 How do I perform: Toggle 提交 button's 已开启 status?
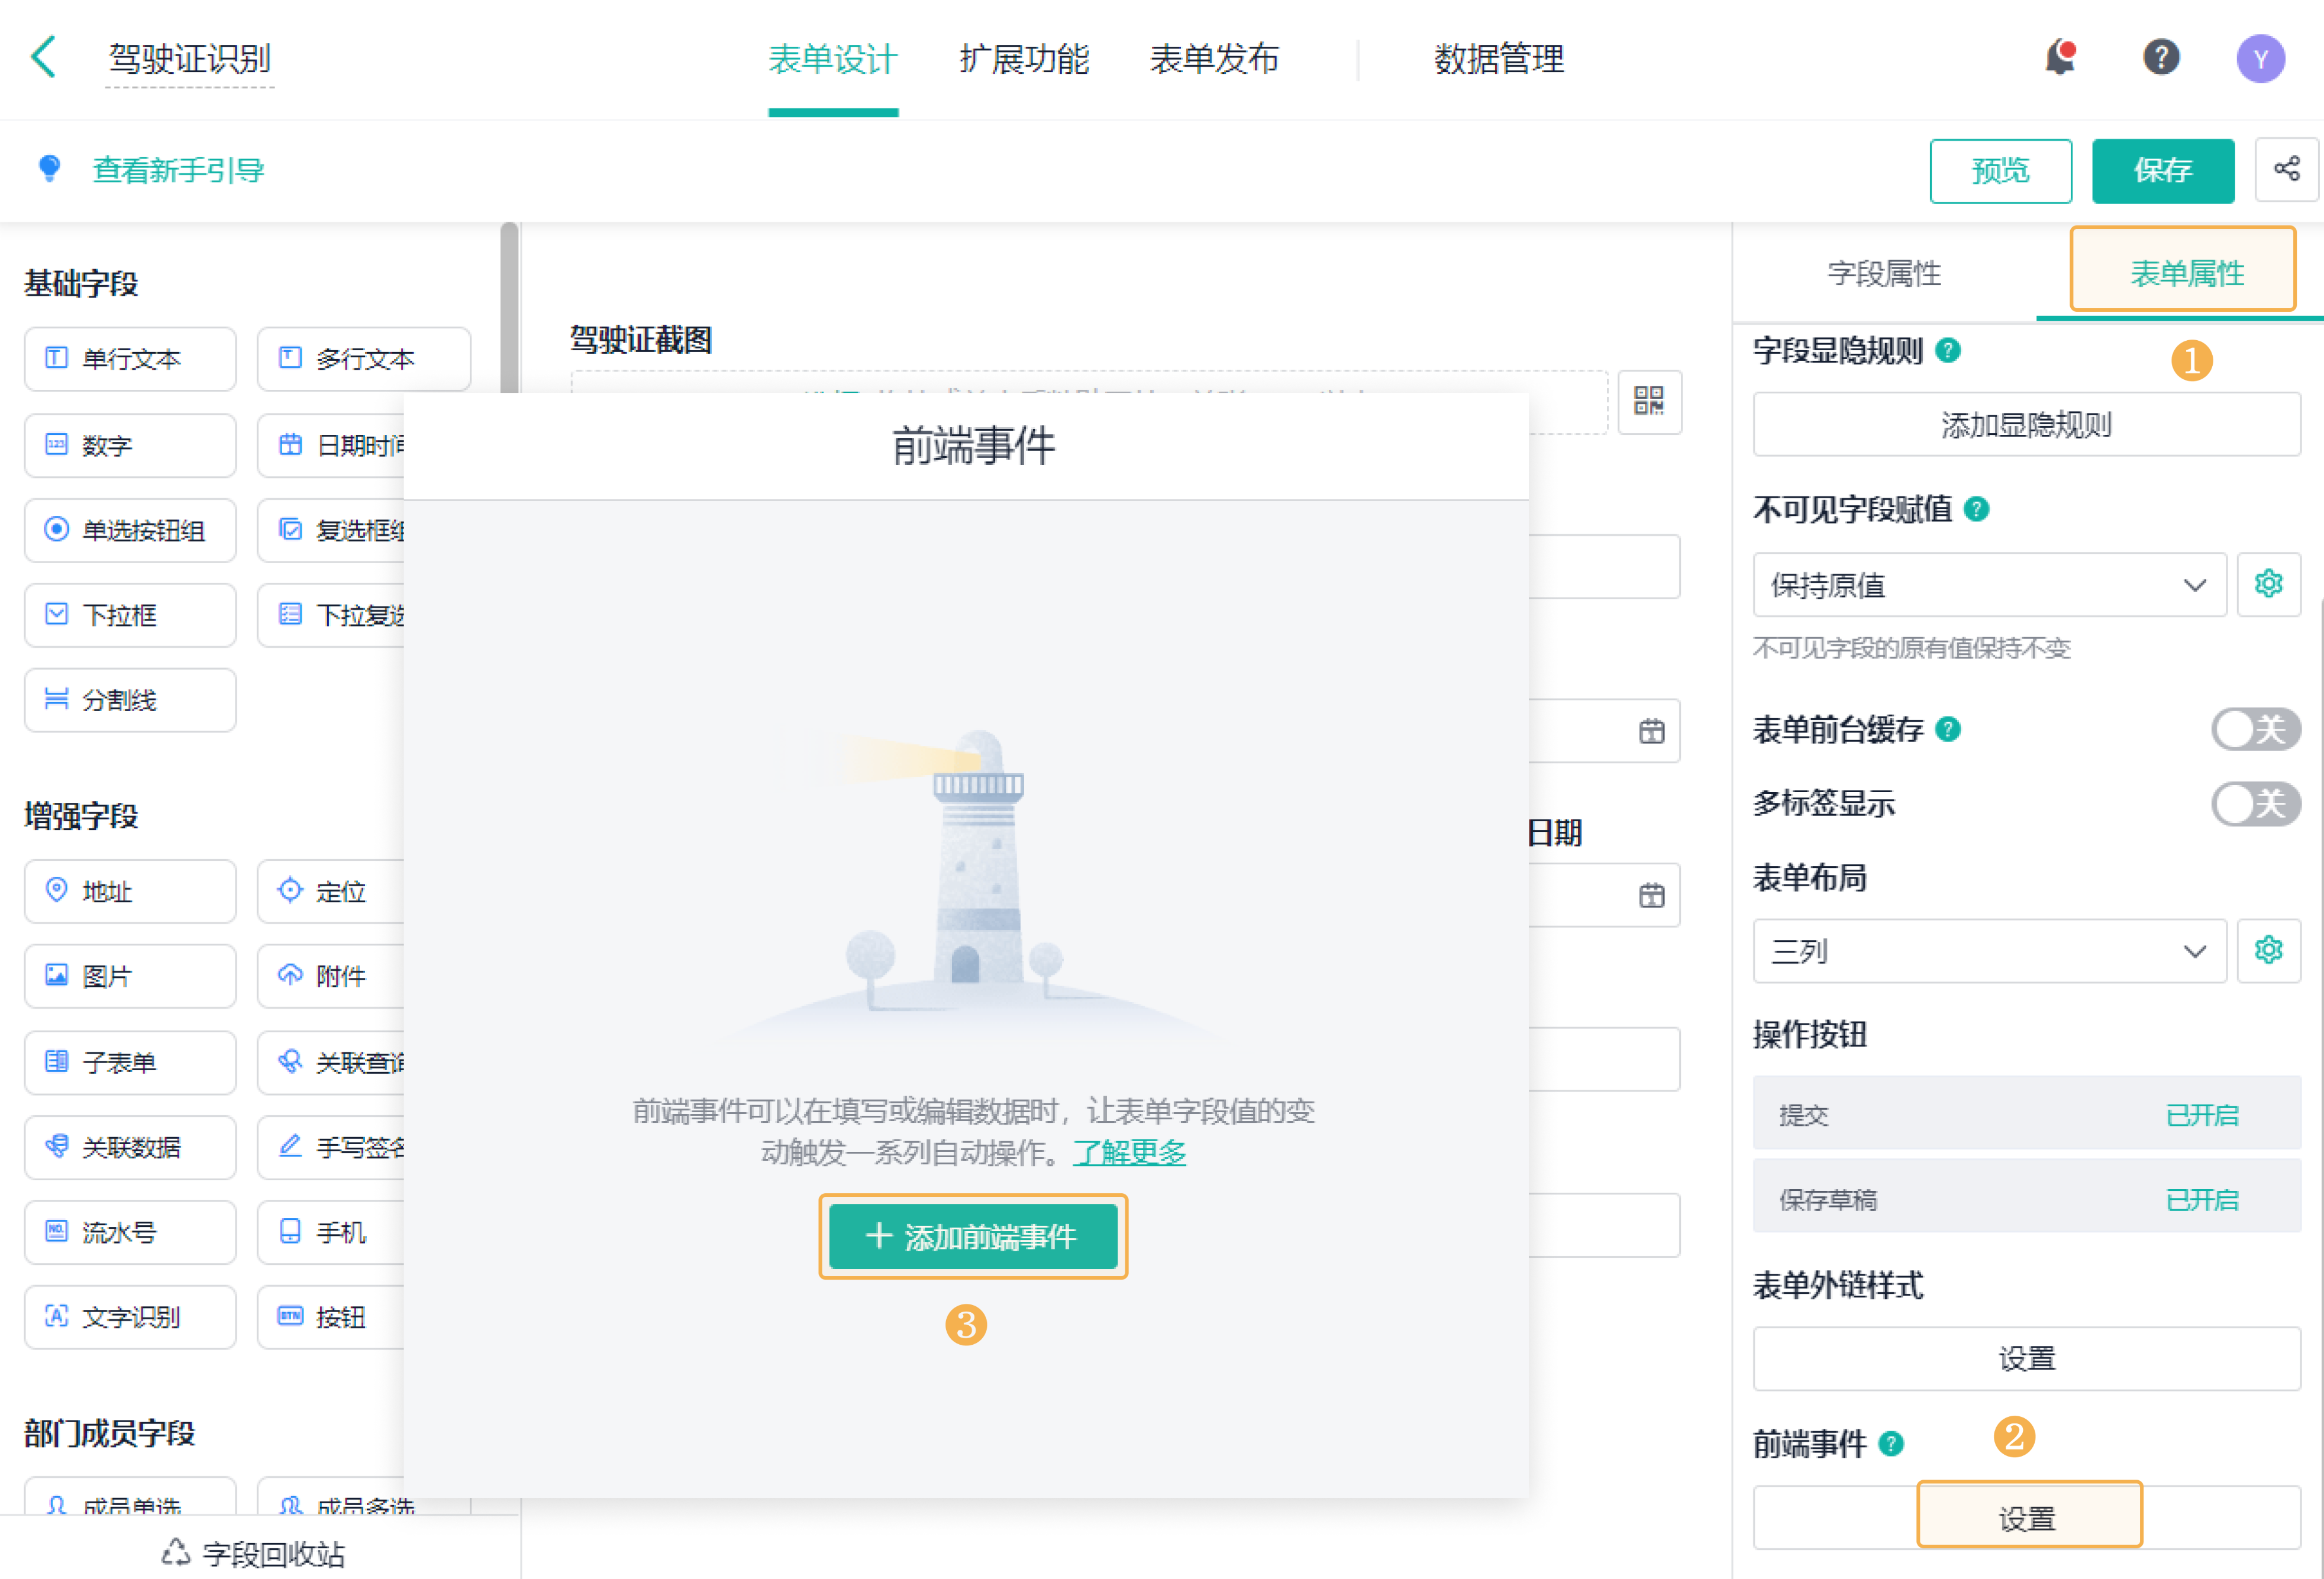[2201, 1114]
